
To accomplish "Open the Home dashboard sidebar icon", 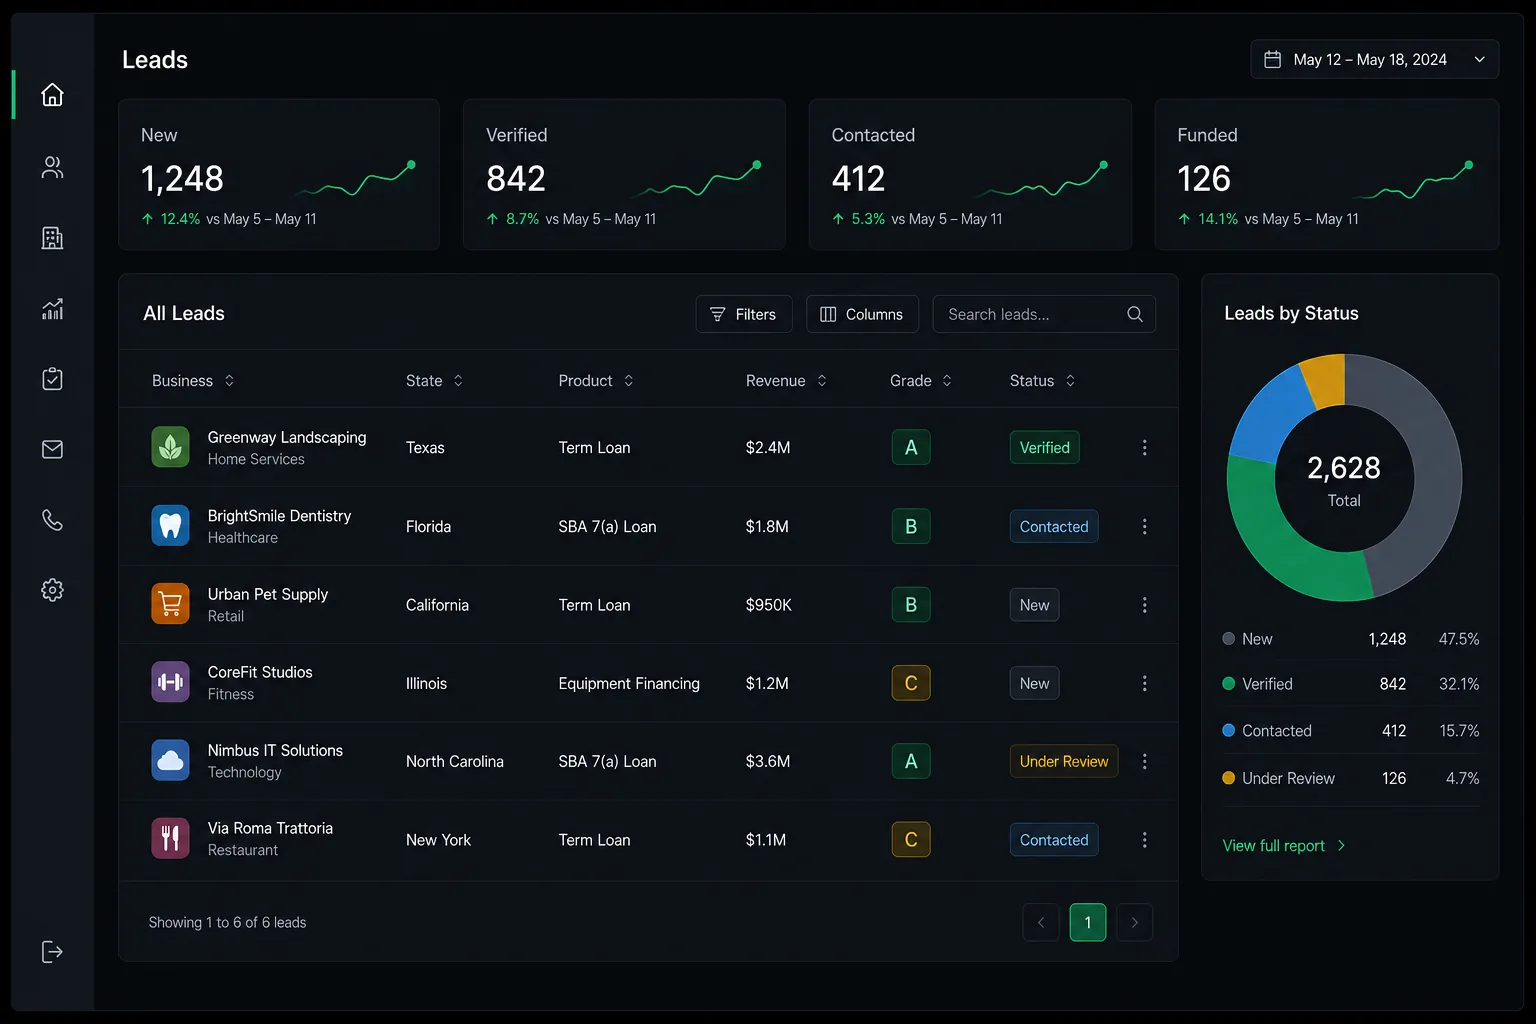I will click(x=52, y=95).
